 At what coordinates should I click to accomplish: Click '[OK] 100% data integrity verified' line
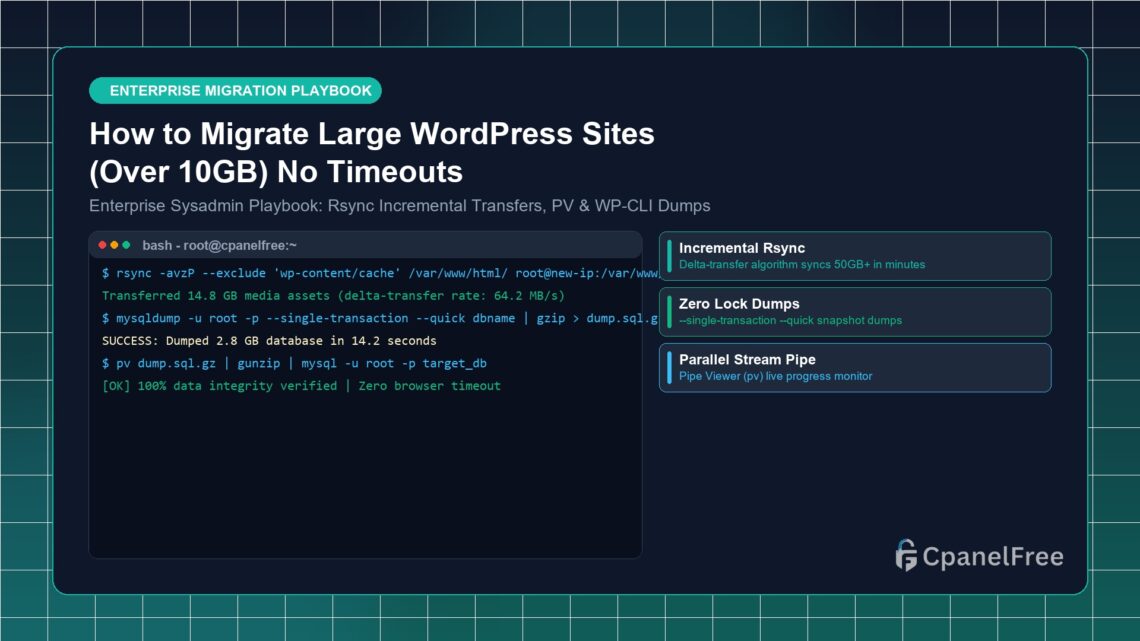coord(301,386)
